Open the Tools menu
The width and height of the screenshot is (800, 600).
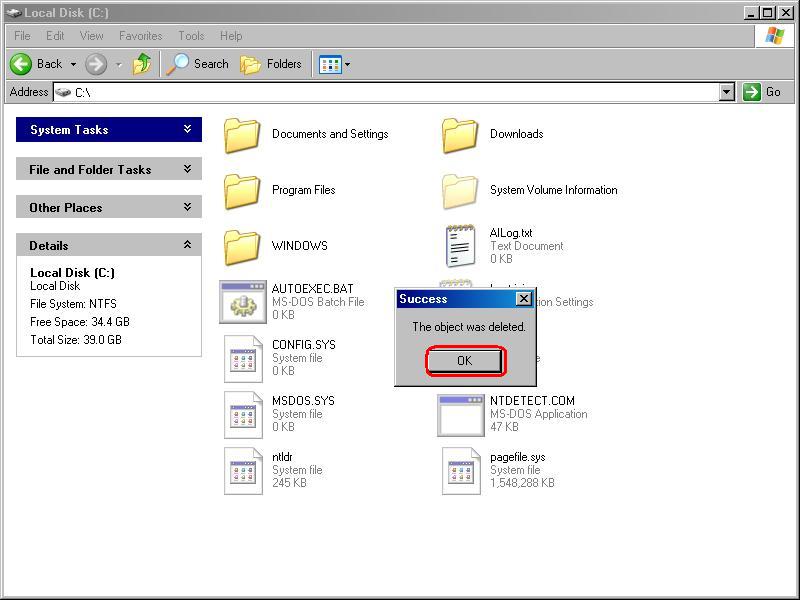(191, 36)
